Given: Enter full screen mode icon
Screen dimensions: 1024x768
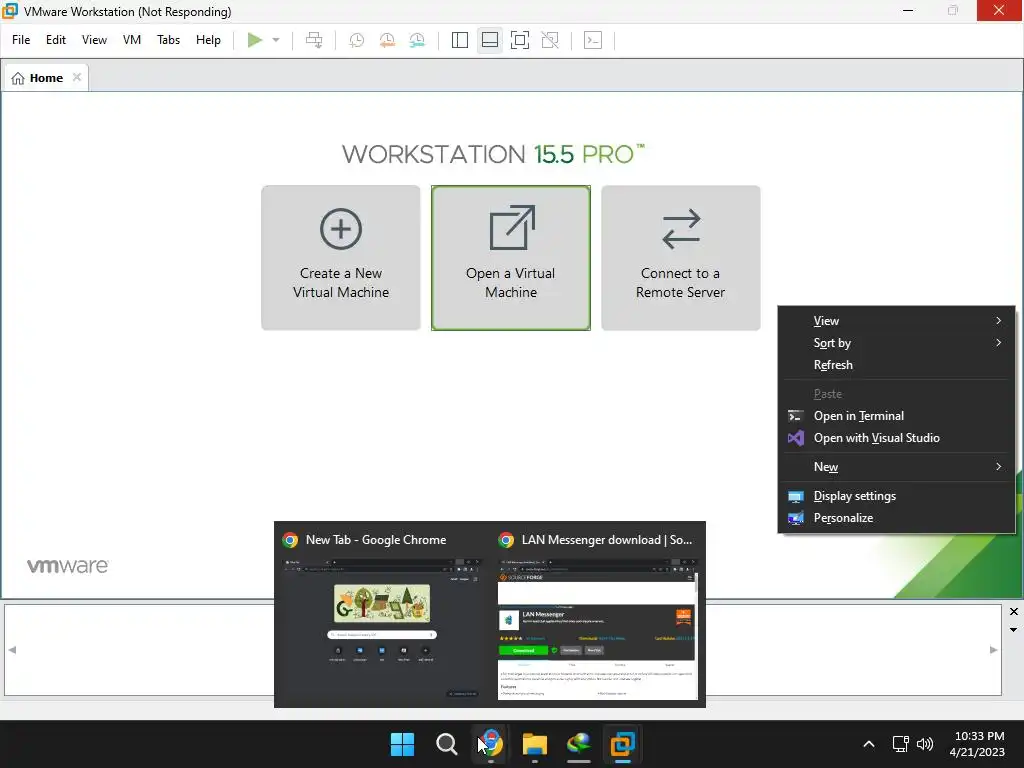Looking at the screenshot, I should click(520, 40).
